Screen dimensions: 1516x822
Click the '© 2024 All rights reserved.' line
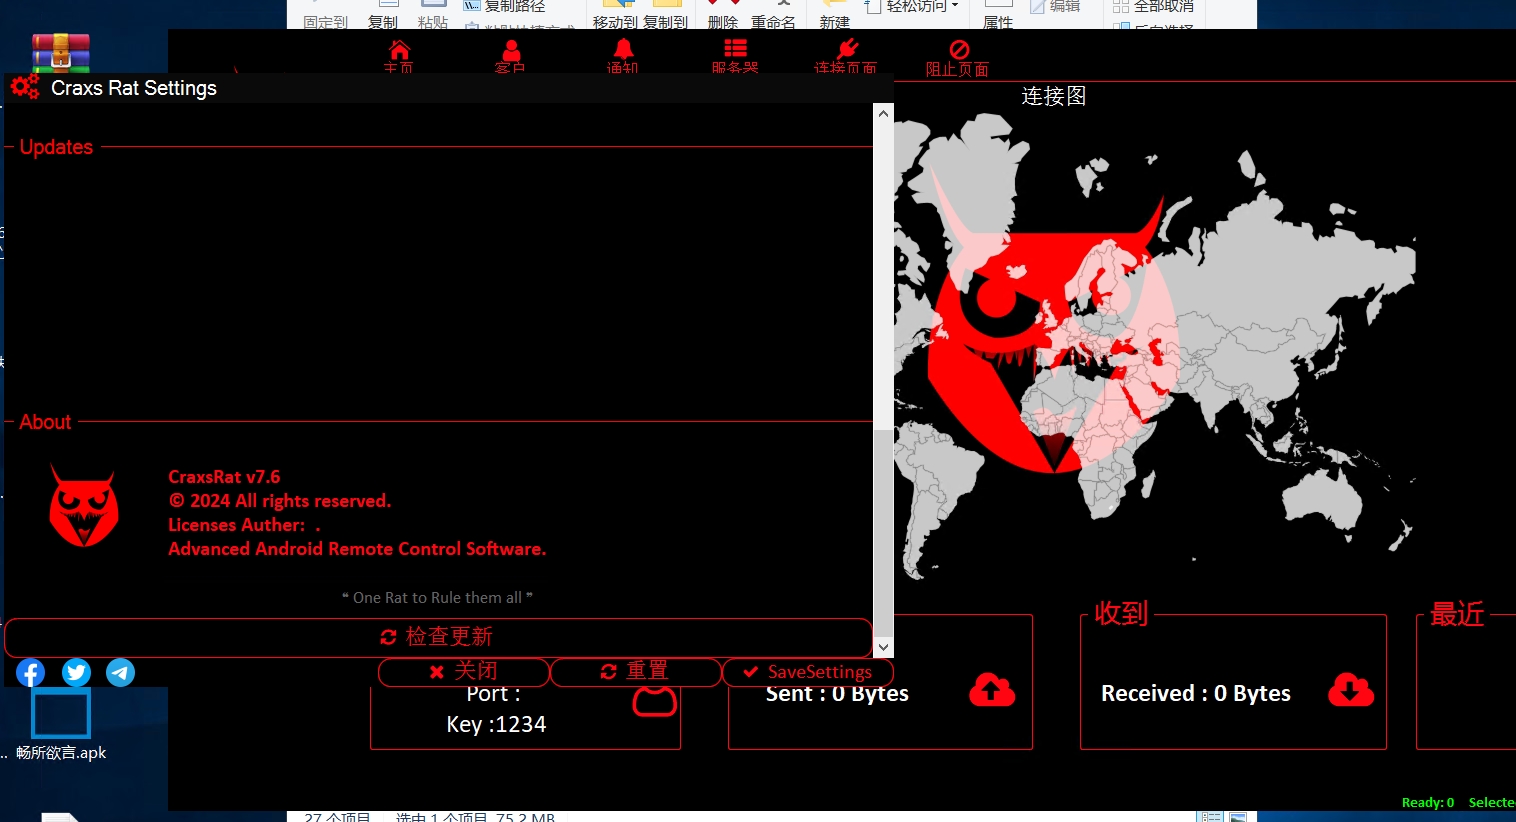click(280, 501)
